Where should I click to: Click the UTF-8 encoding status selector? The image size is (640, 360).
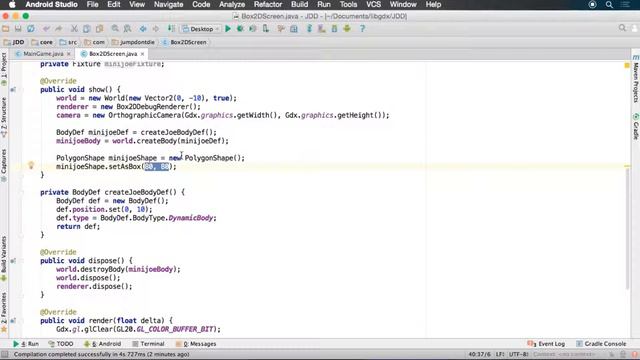point(518,354)
